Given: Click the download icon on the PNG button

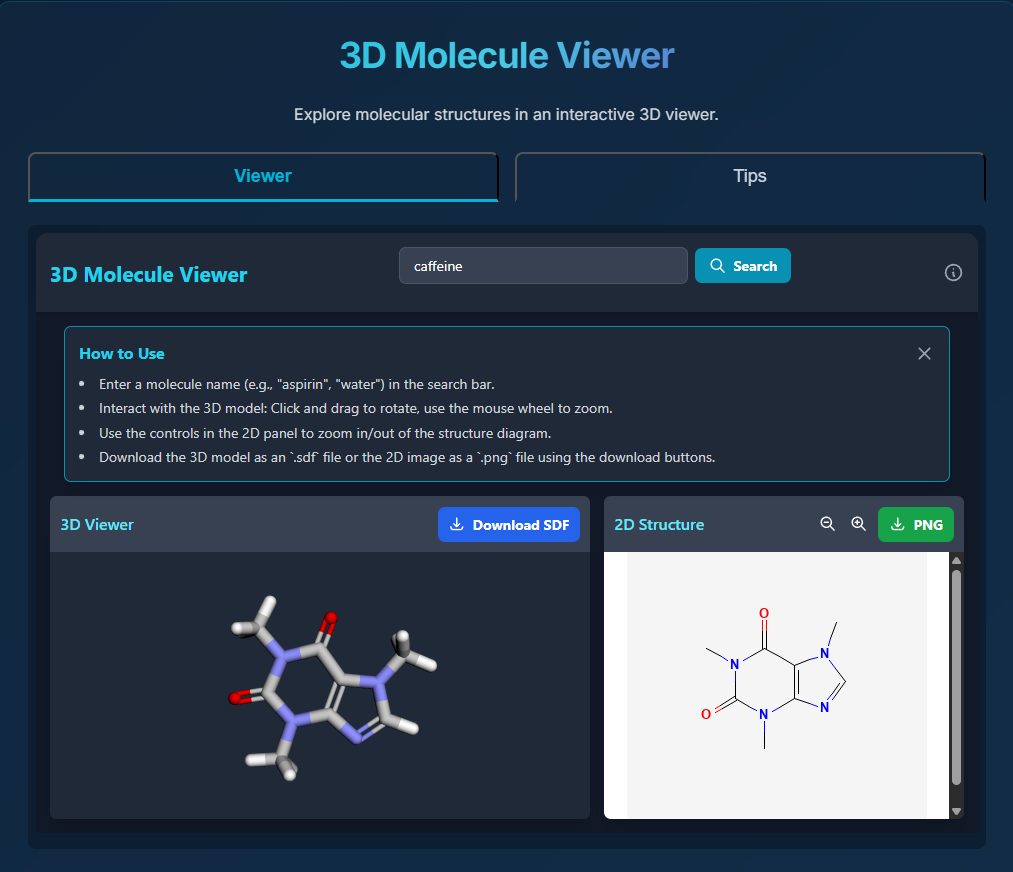Looking at the screenshot, I should click(x=898, y=524).
